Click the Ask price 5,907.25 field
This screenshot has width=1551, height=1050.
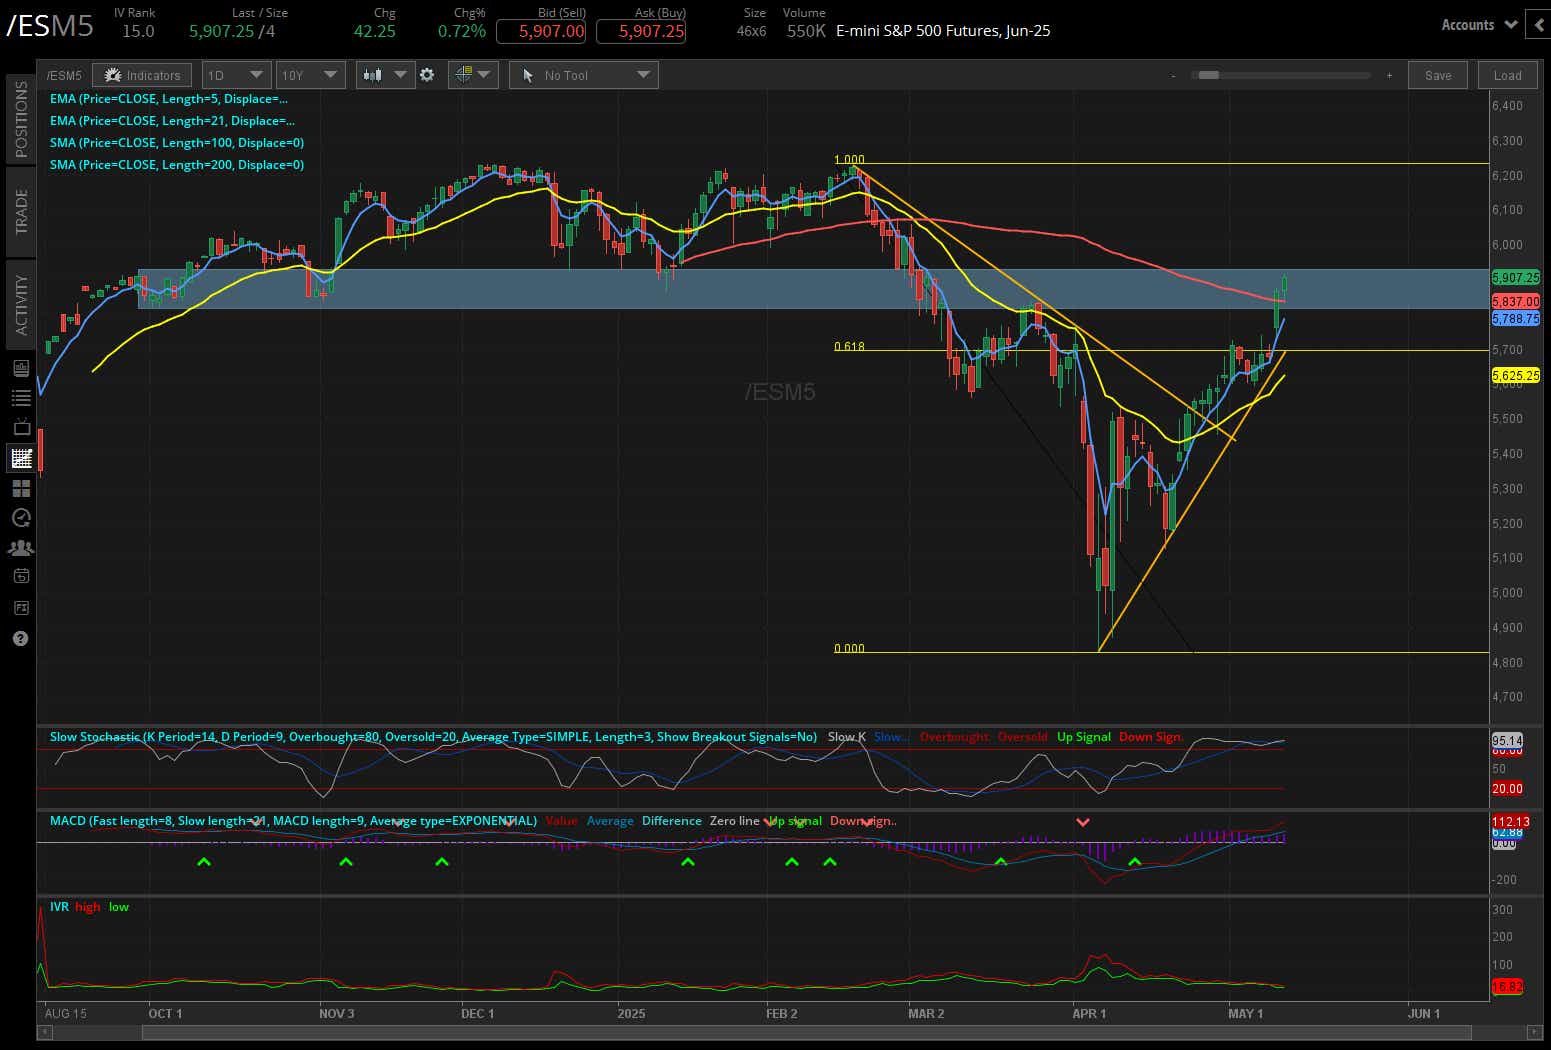pyautogui.click(x=641, y=31)
